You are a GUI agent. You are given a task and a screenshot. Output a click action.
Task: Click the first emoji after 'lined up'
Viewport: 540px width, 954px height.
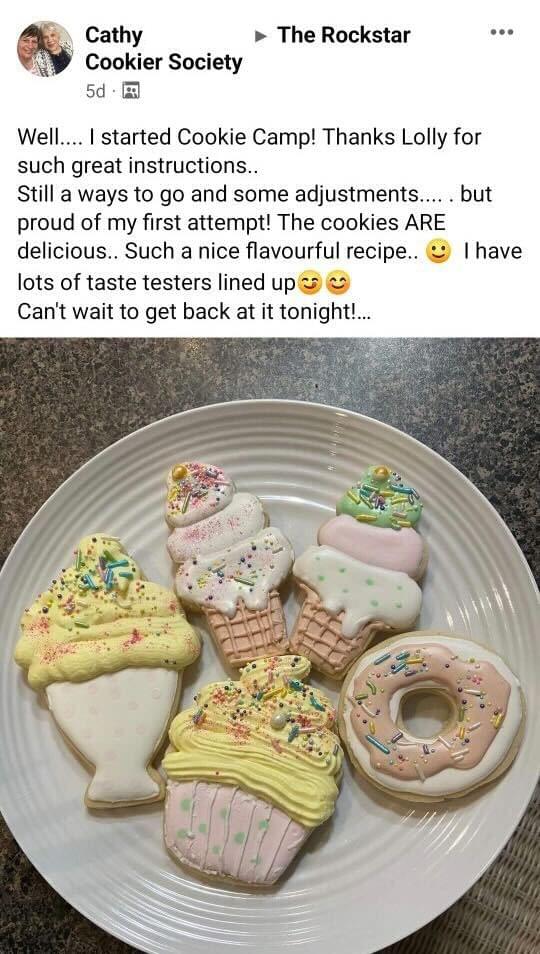pos(310,283)
